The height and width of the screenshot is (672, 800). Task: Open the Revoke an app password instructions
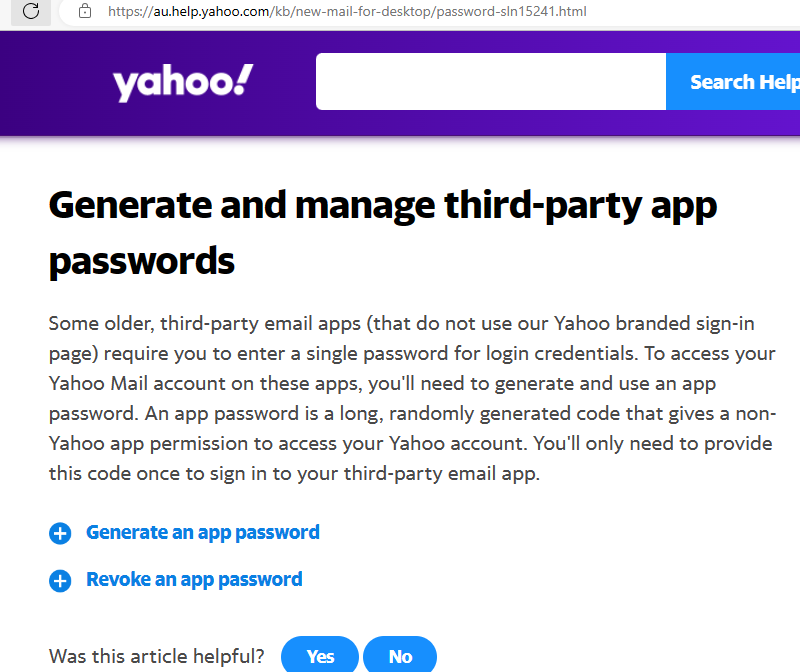(194, 579)
